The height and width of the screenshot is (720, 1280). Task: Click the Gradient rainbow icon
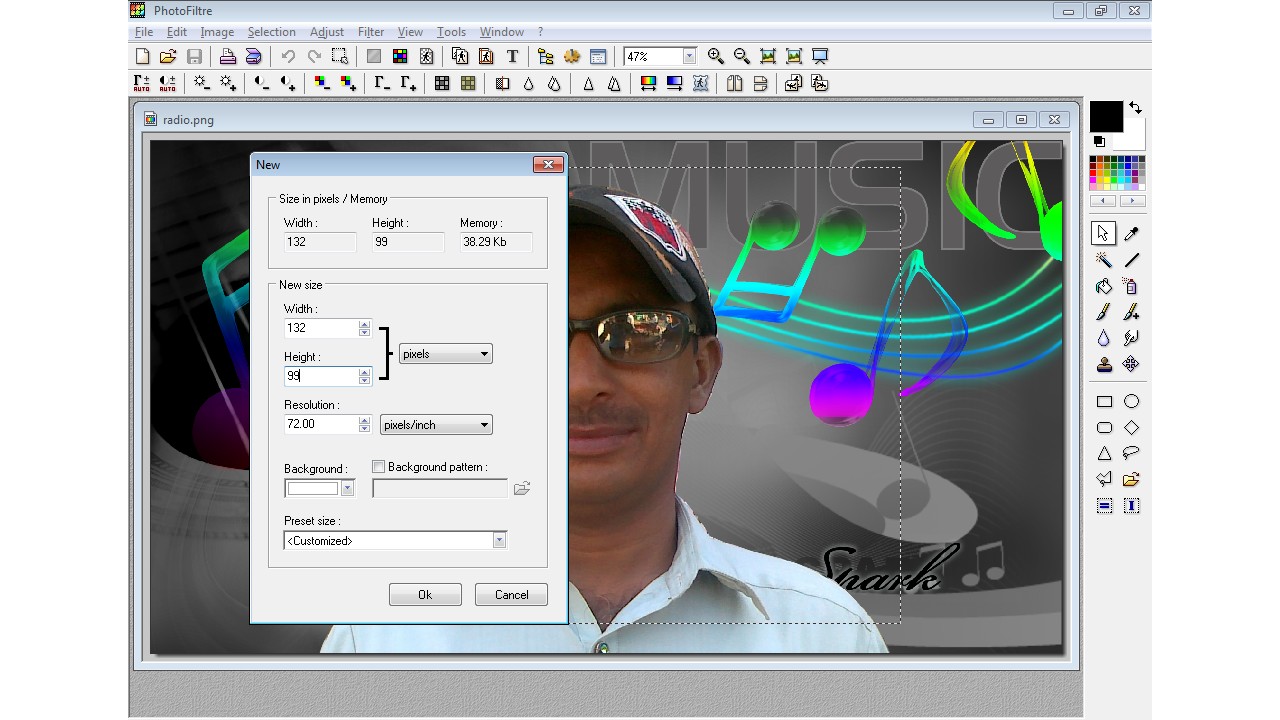648,83
